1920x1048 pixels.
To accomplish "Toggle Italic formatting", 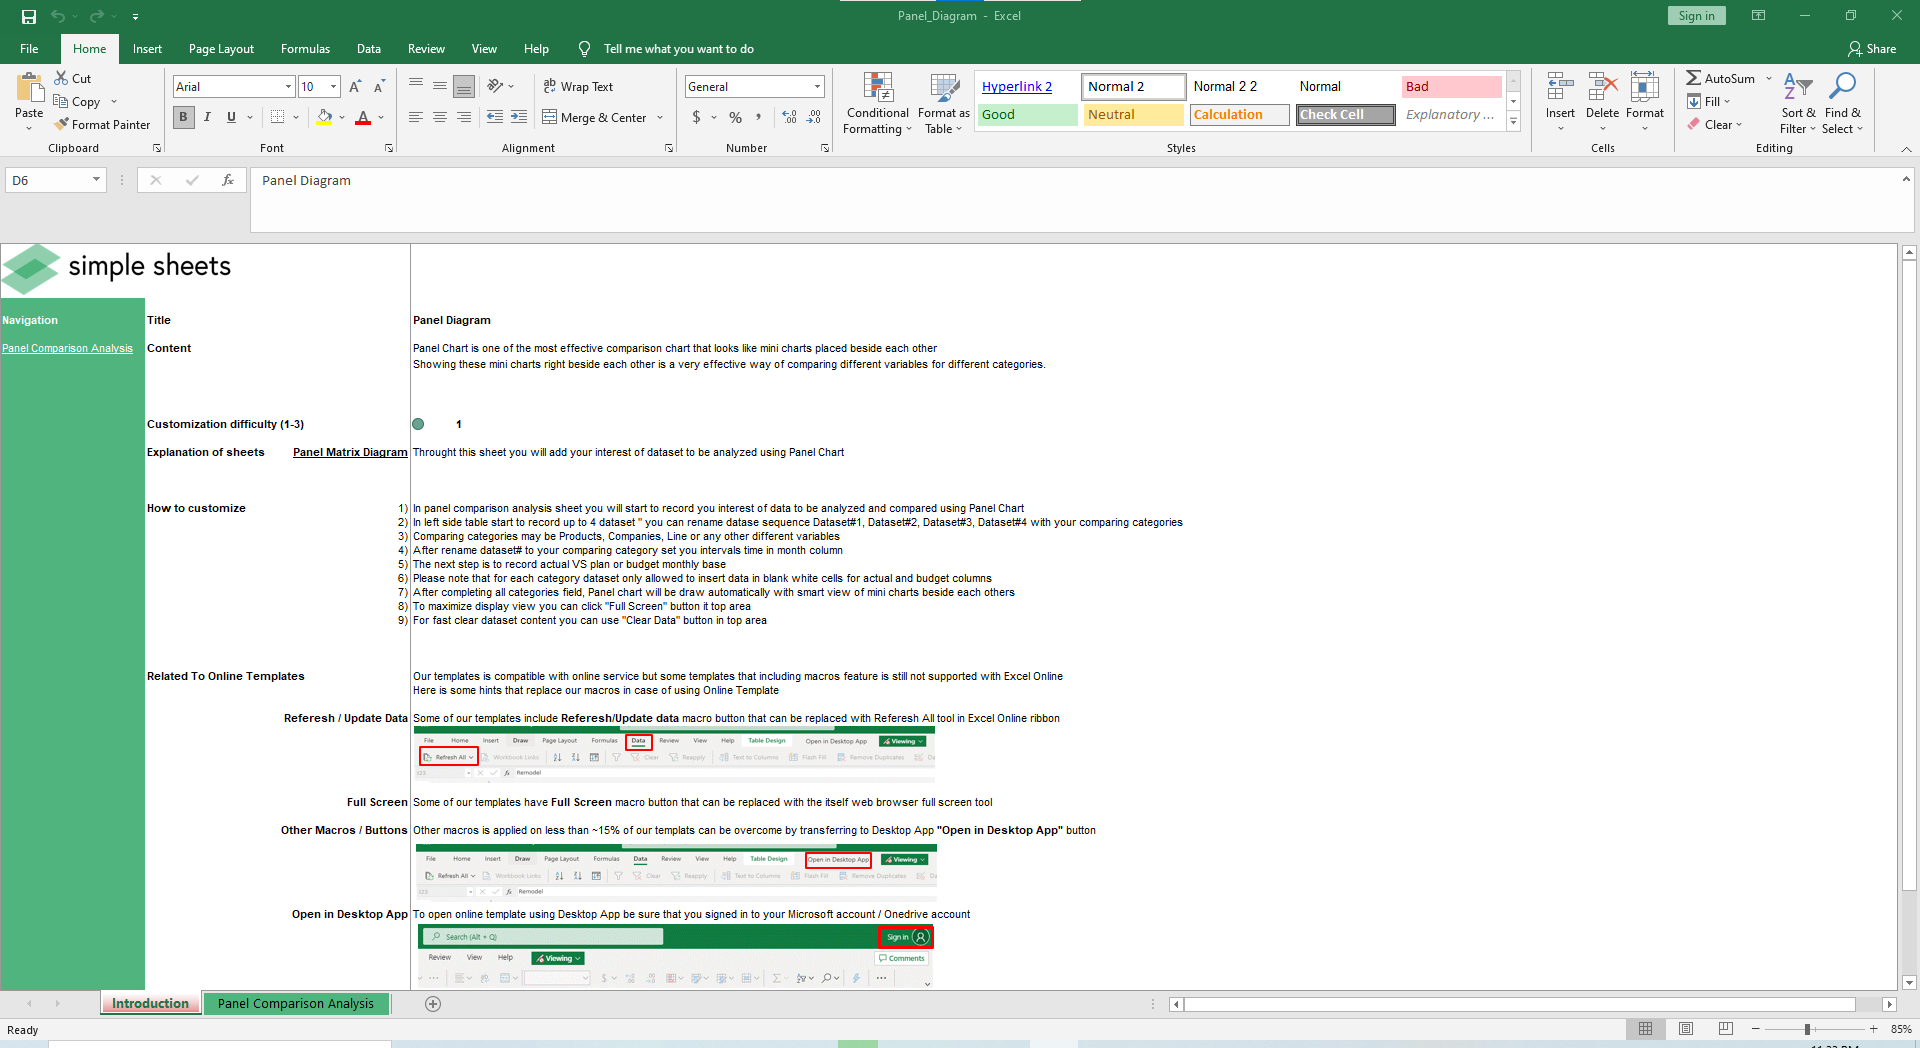I will click(x=207, y=117).
